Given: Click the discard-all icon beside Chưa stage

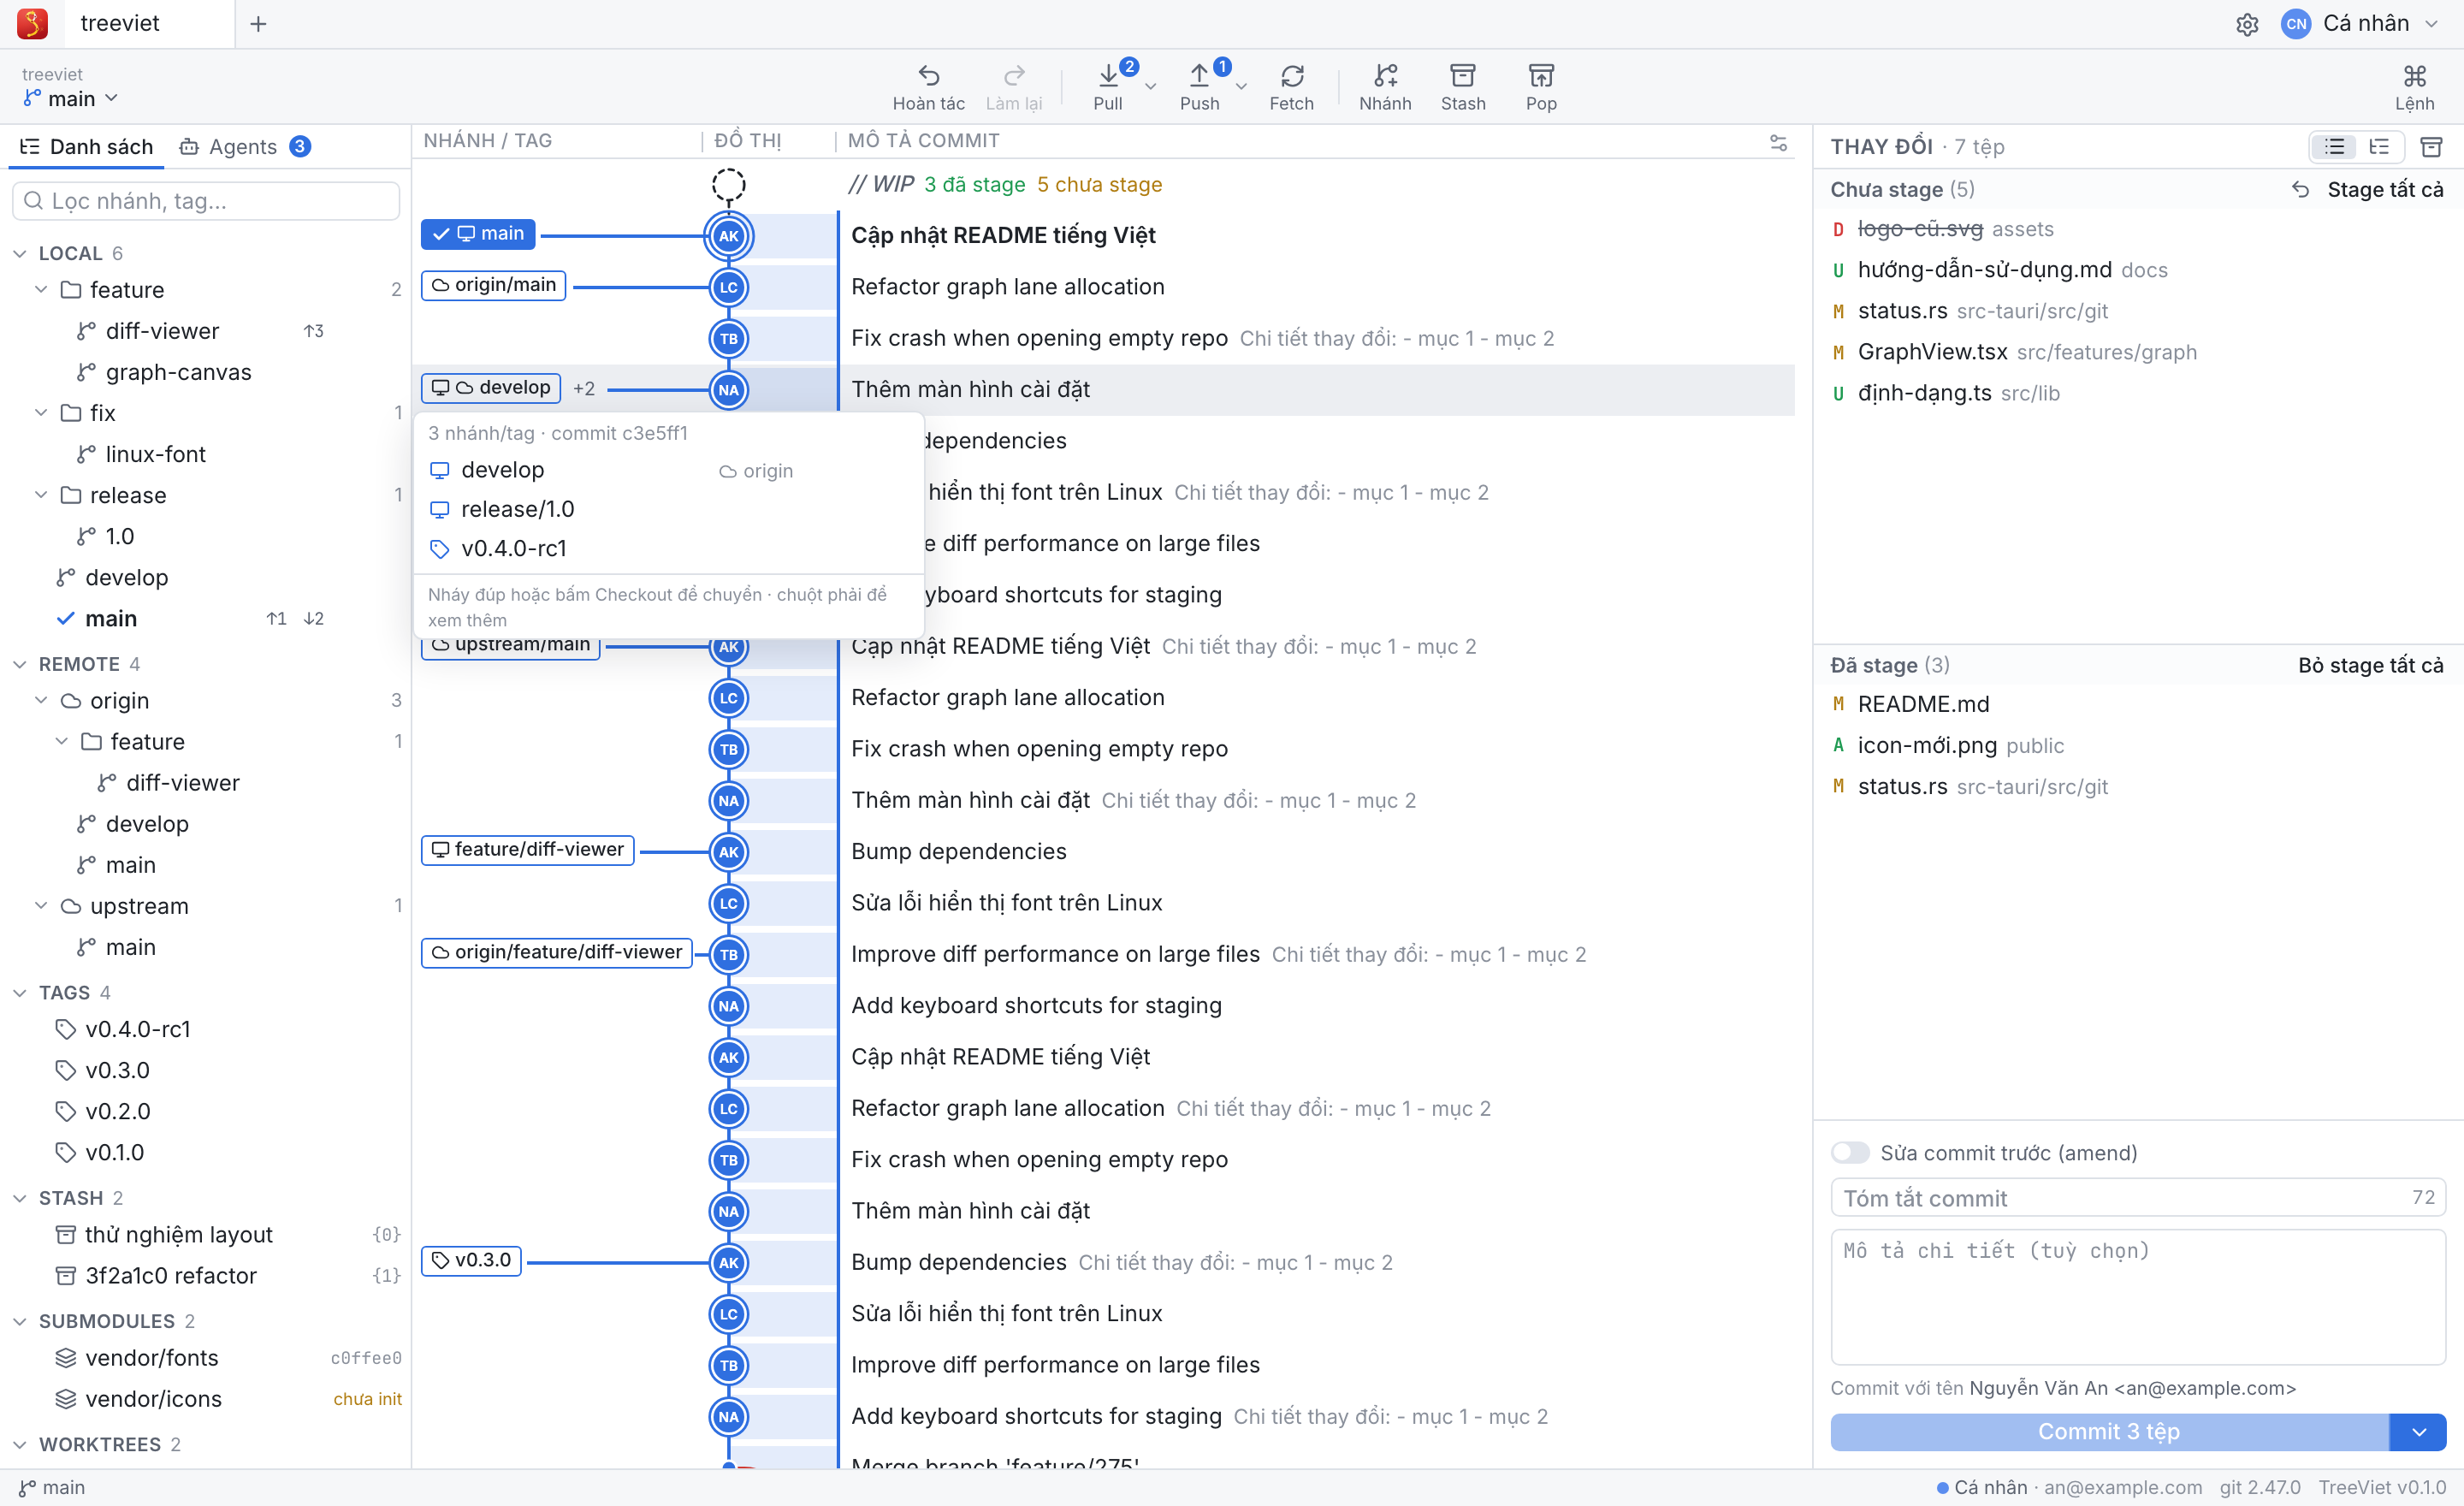Looking at the screenshot, I should (2300, 190).
